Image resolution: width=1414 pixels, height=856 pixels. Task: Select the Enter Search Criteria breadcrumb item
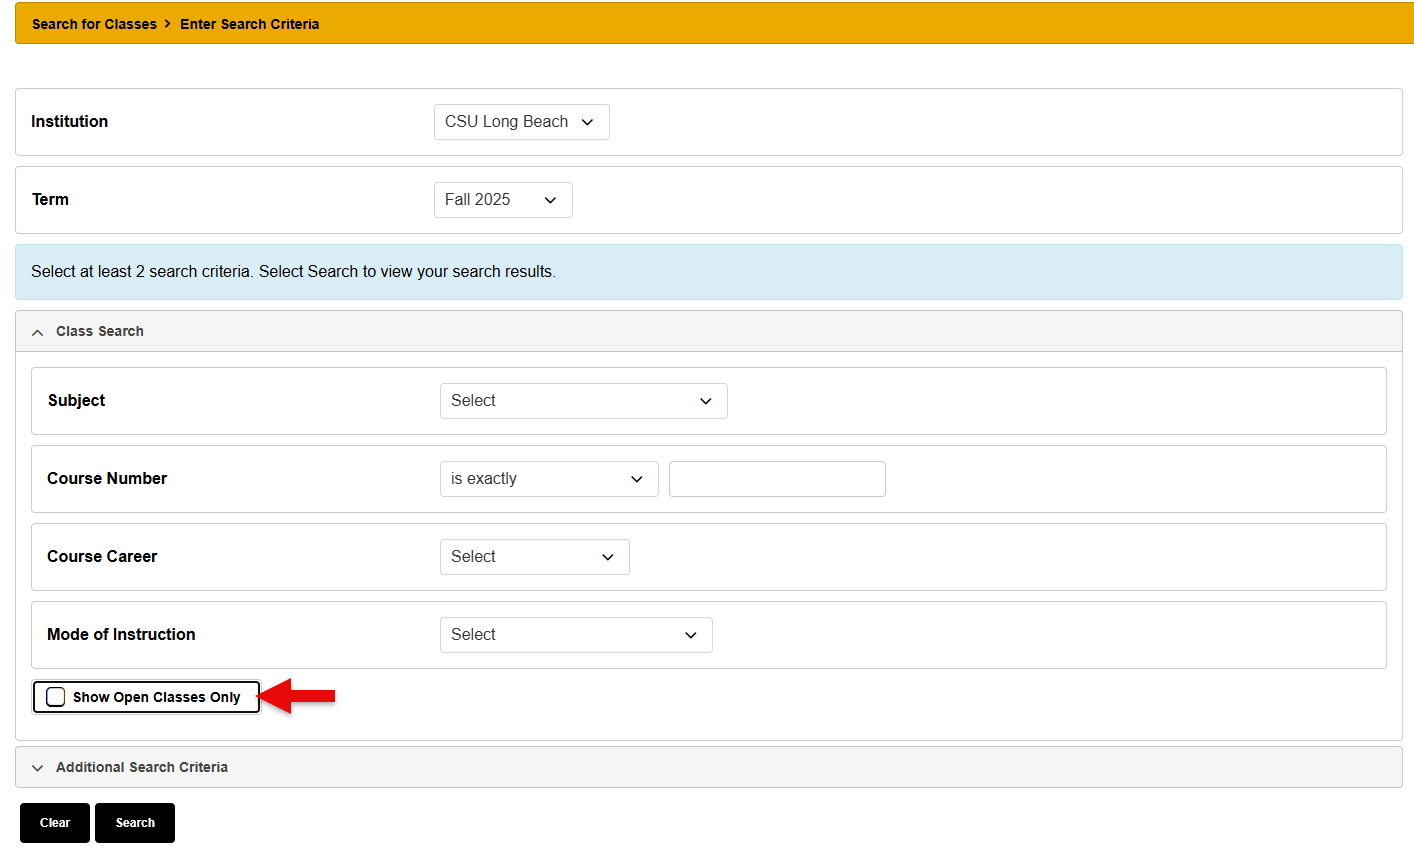(x=249, y=23)
